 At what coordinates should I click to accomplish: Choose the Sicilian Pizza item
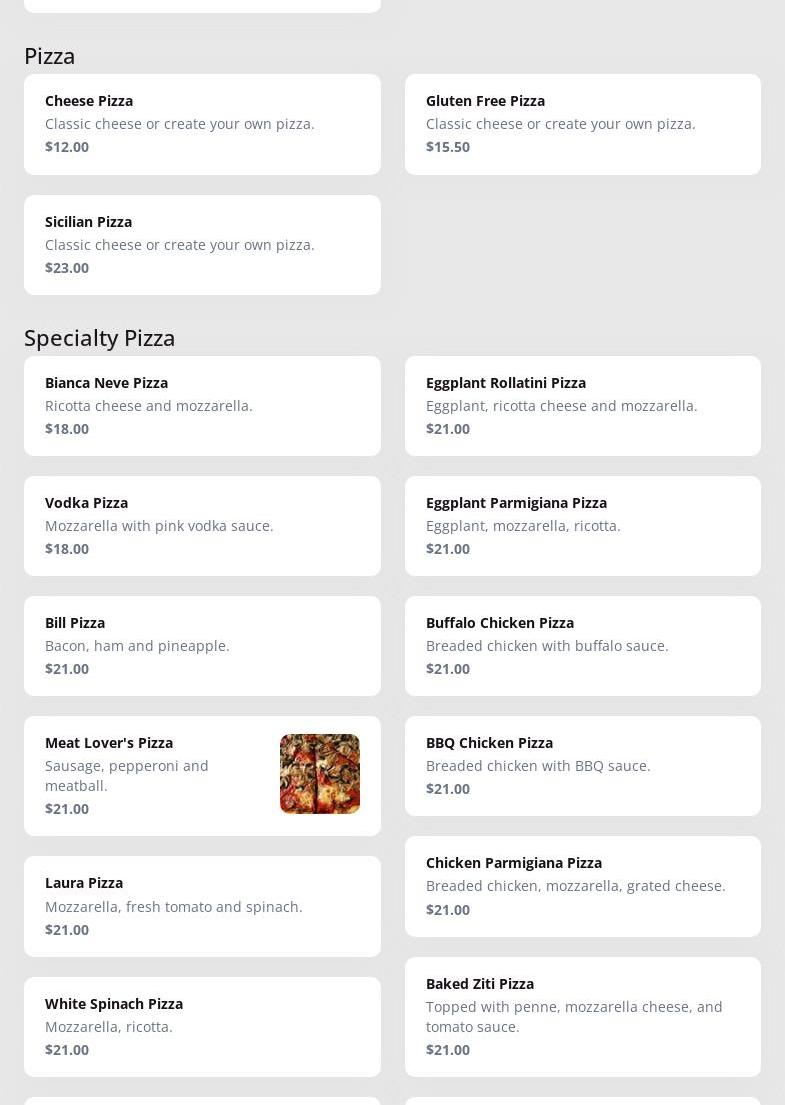(202, 245)
